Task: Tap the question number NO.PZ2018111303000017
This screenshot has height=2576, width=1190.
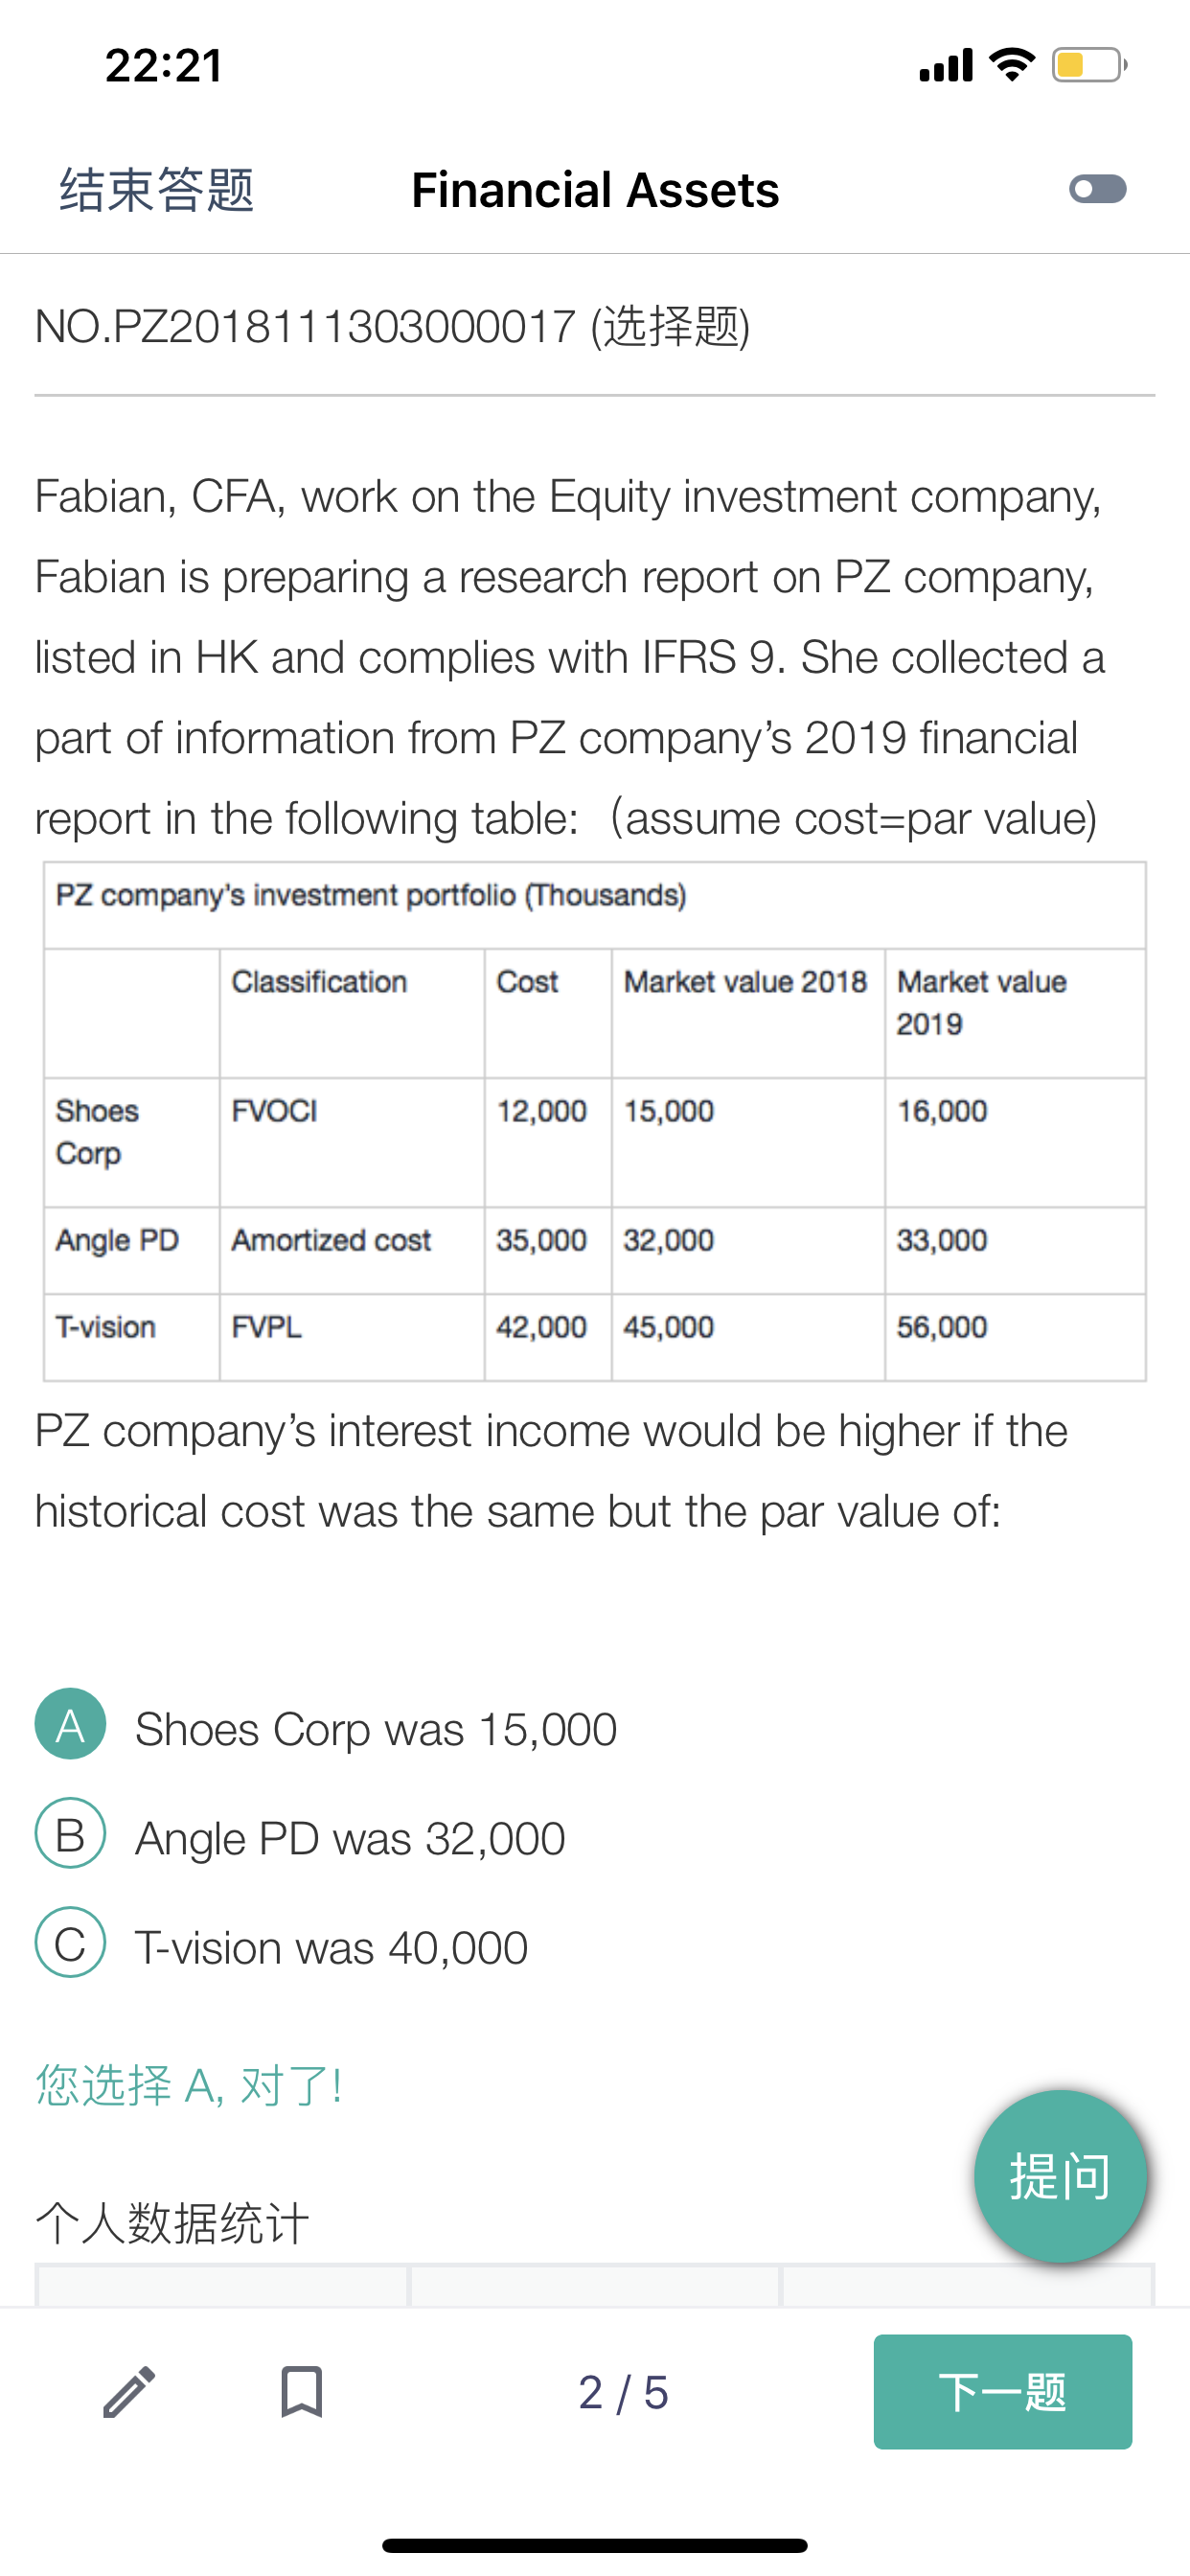Action: (305, 326)
